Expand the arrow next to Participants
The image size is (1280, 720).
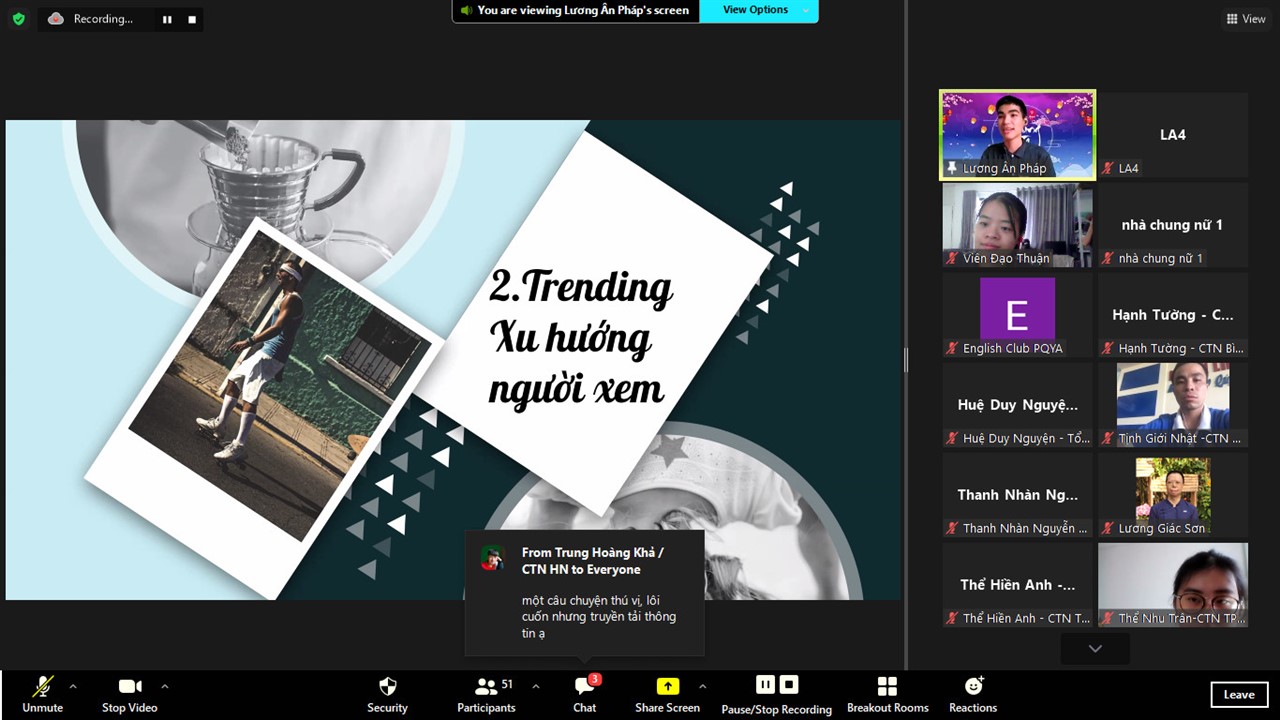[535, 686]
